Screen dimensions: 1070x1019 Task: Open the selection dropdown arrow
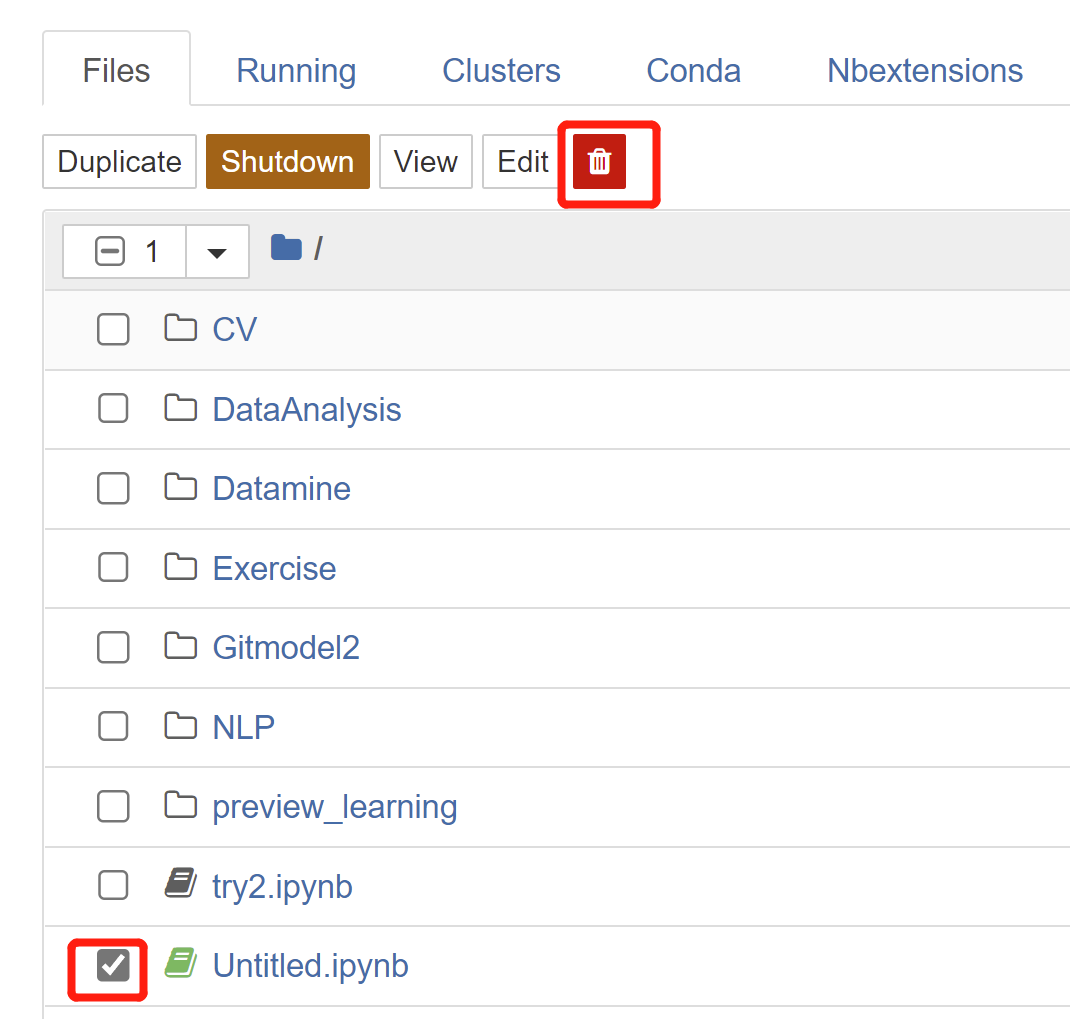pos(217,252)
